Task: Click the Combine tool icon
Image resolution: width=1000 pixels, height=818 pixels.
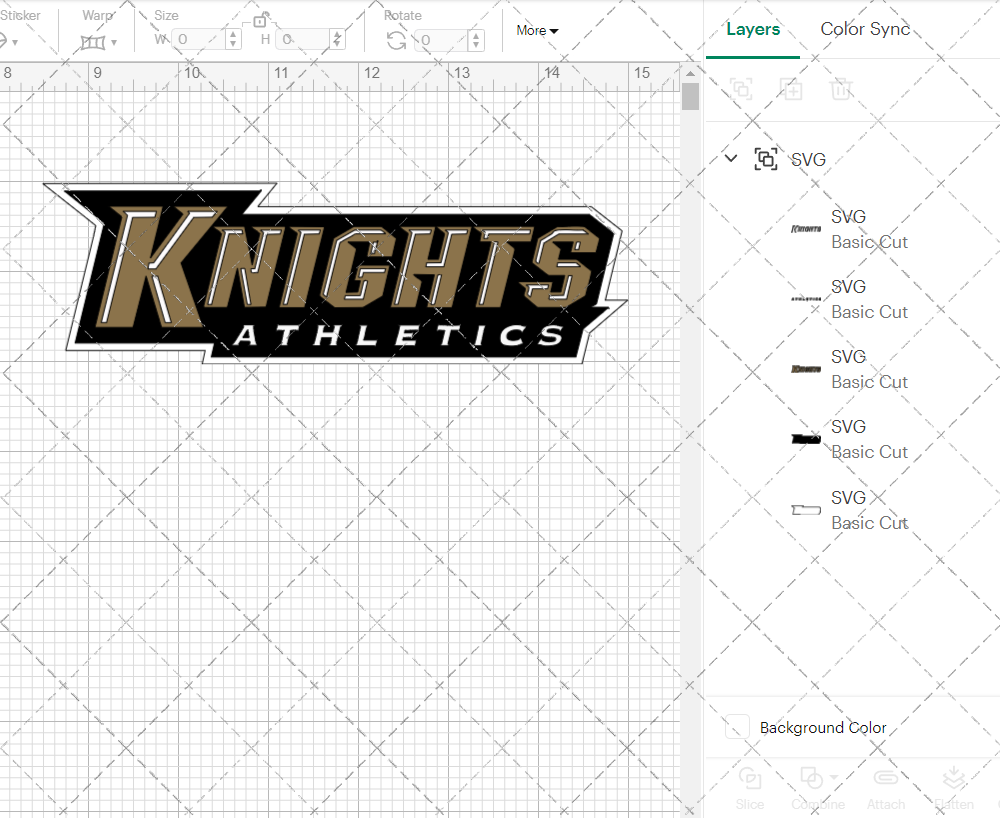Action: tap(810, 779)
